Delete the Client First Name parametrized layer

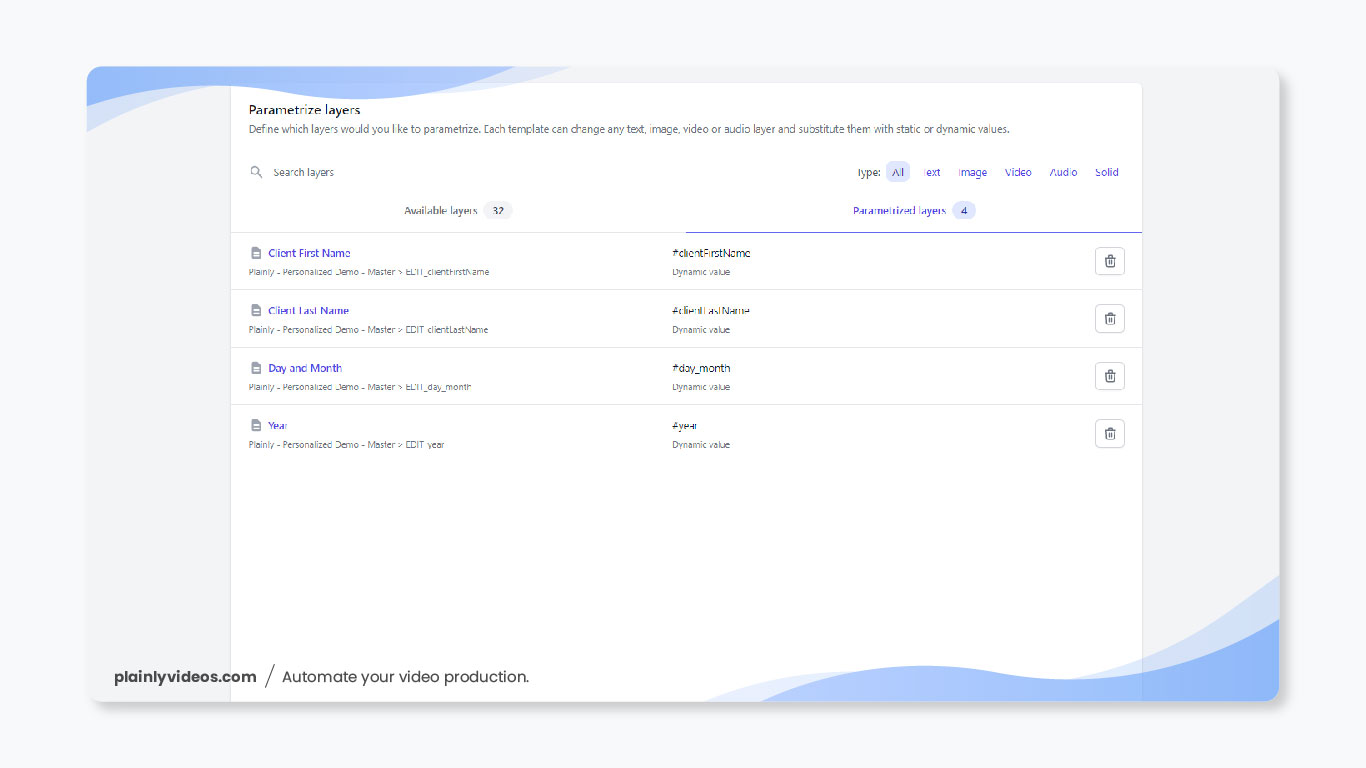[x=1109, y=261]
